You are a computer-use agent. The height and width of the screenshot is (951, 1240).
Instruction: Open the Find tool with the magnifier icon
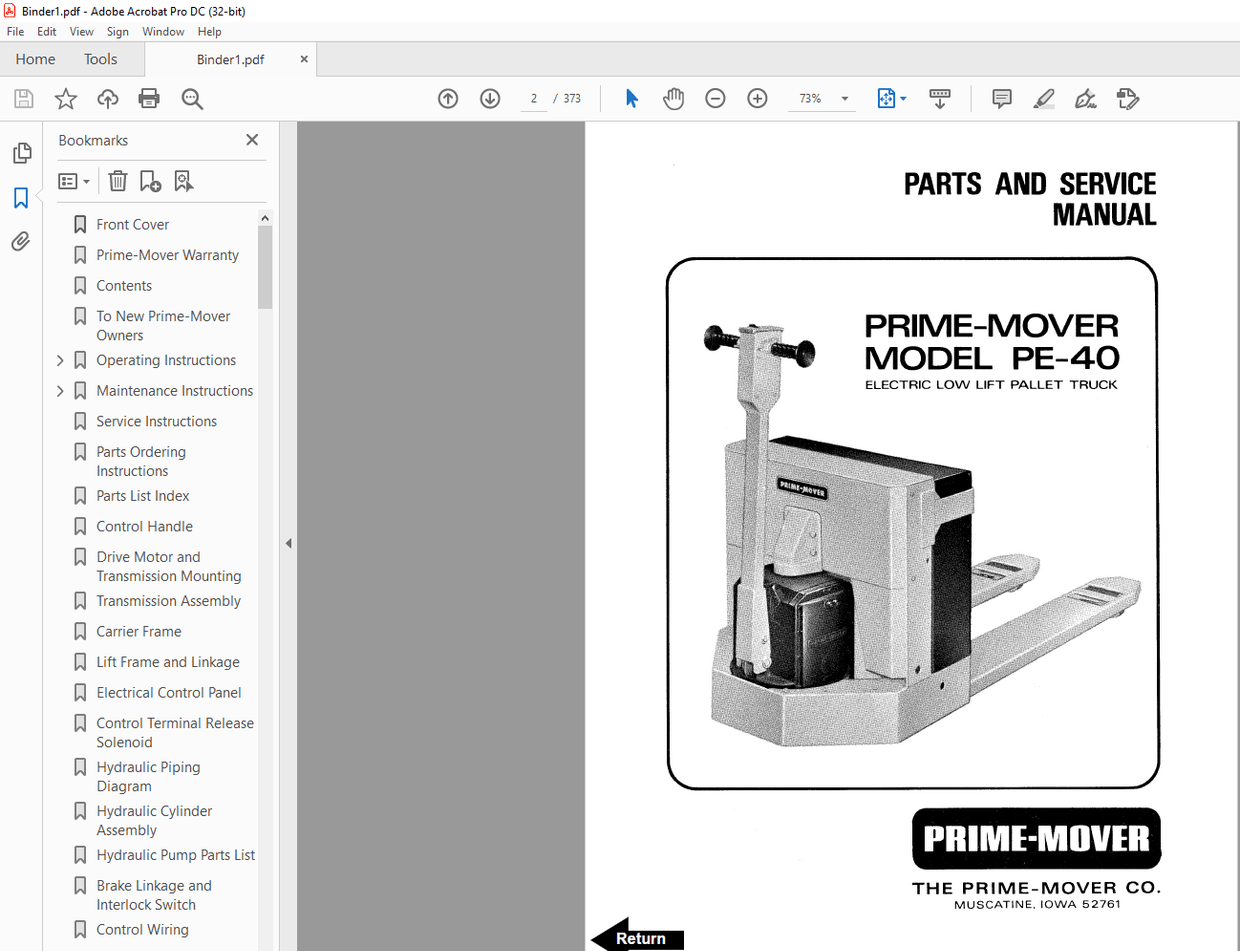pos(192,98)
